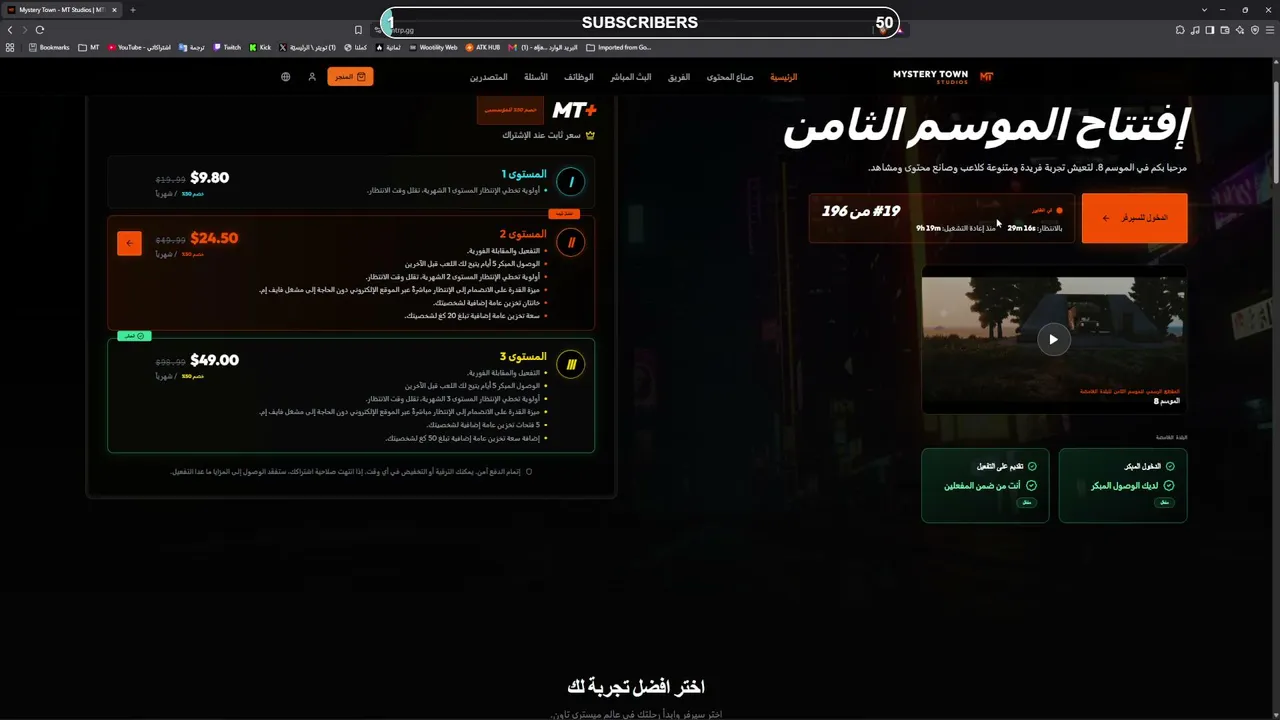Open the Imported from Go... bookmarks folder
This screenshot has width=1280, height=720.
(619, 47)
